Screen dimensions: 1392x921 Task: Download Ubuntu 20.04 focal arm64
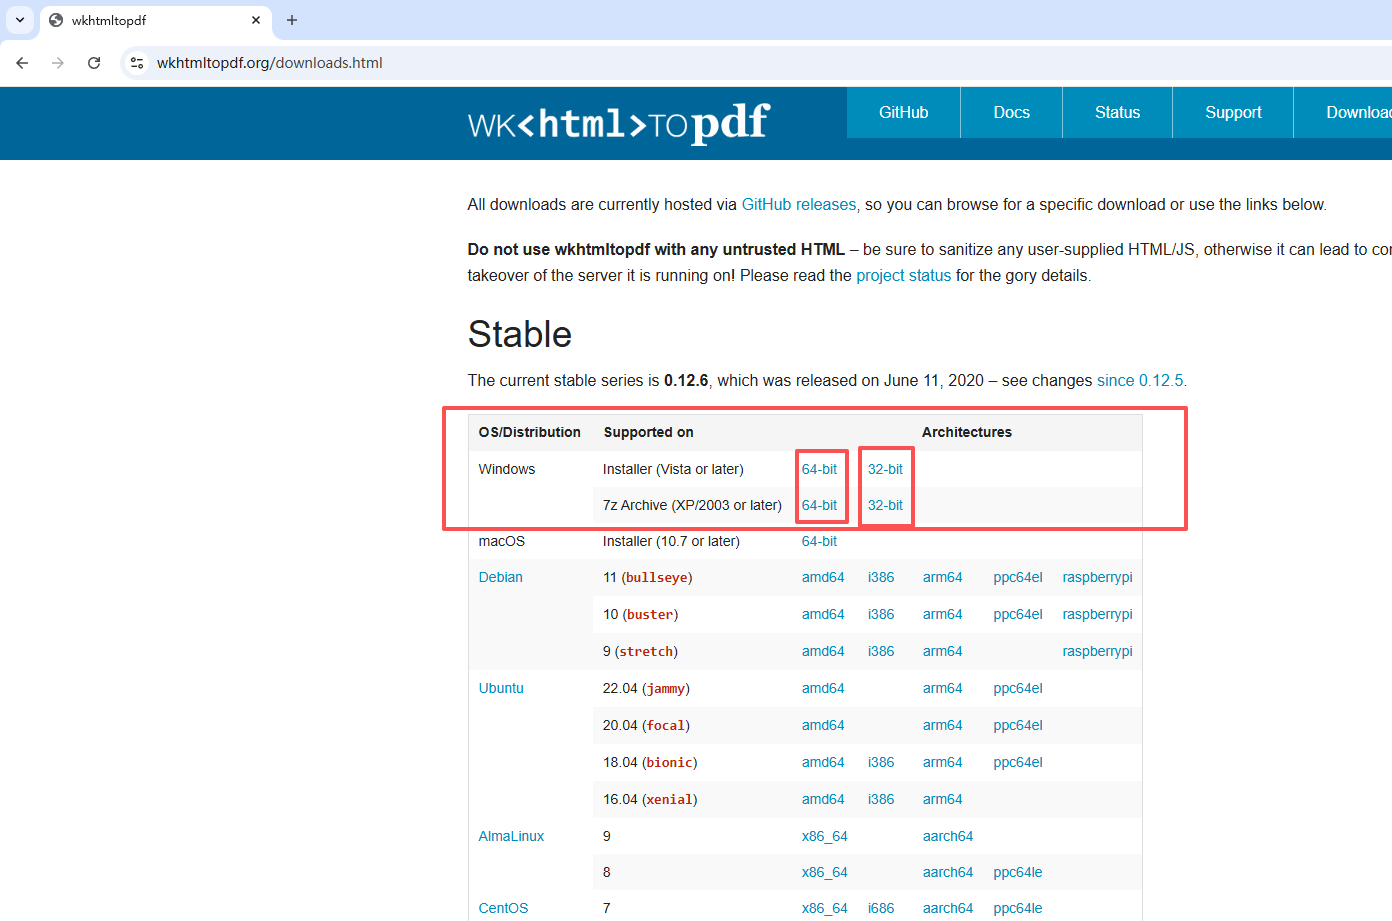point(942,725)
